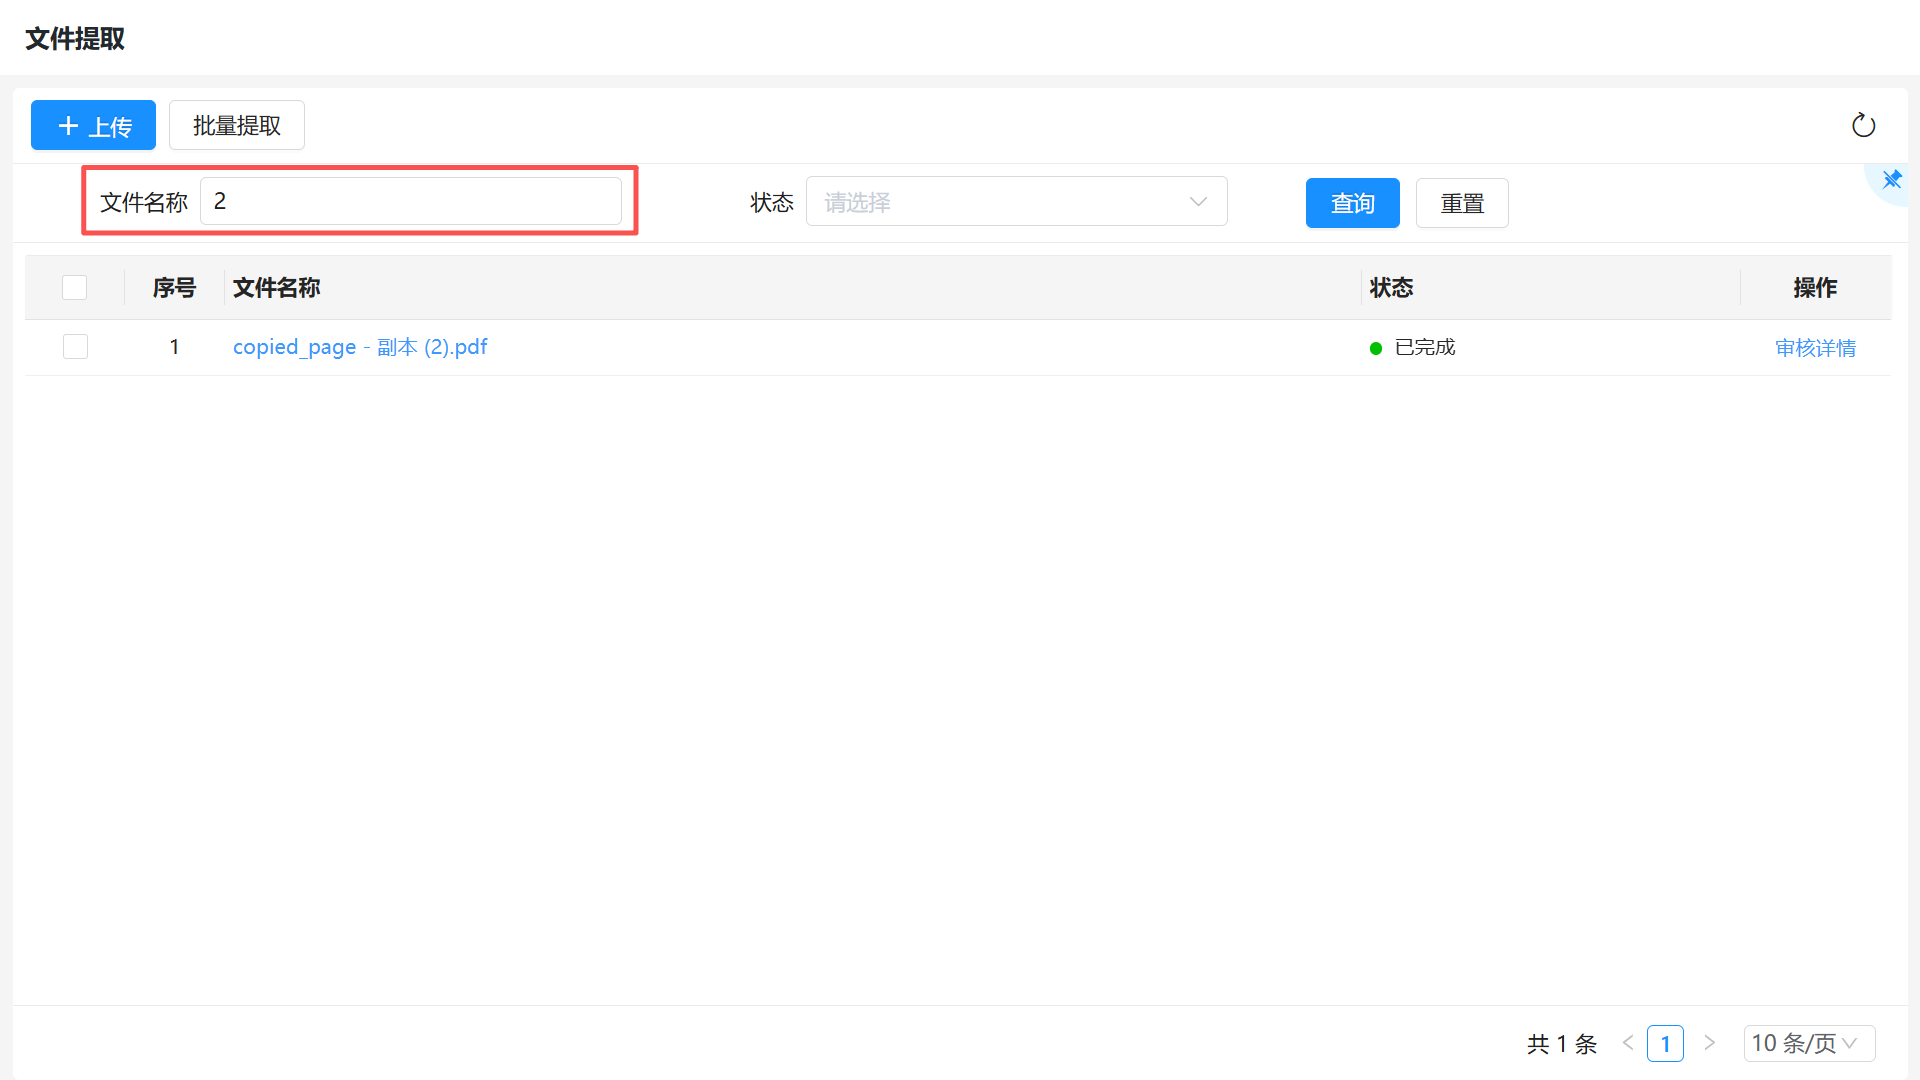Open the 审核详情 link

[x=1815, y=348]
